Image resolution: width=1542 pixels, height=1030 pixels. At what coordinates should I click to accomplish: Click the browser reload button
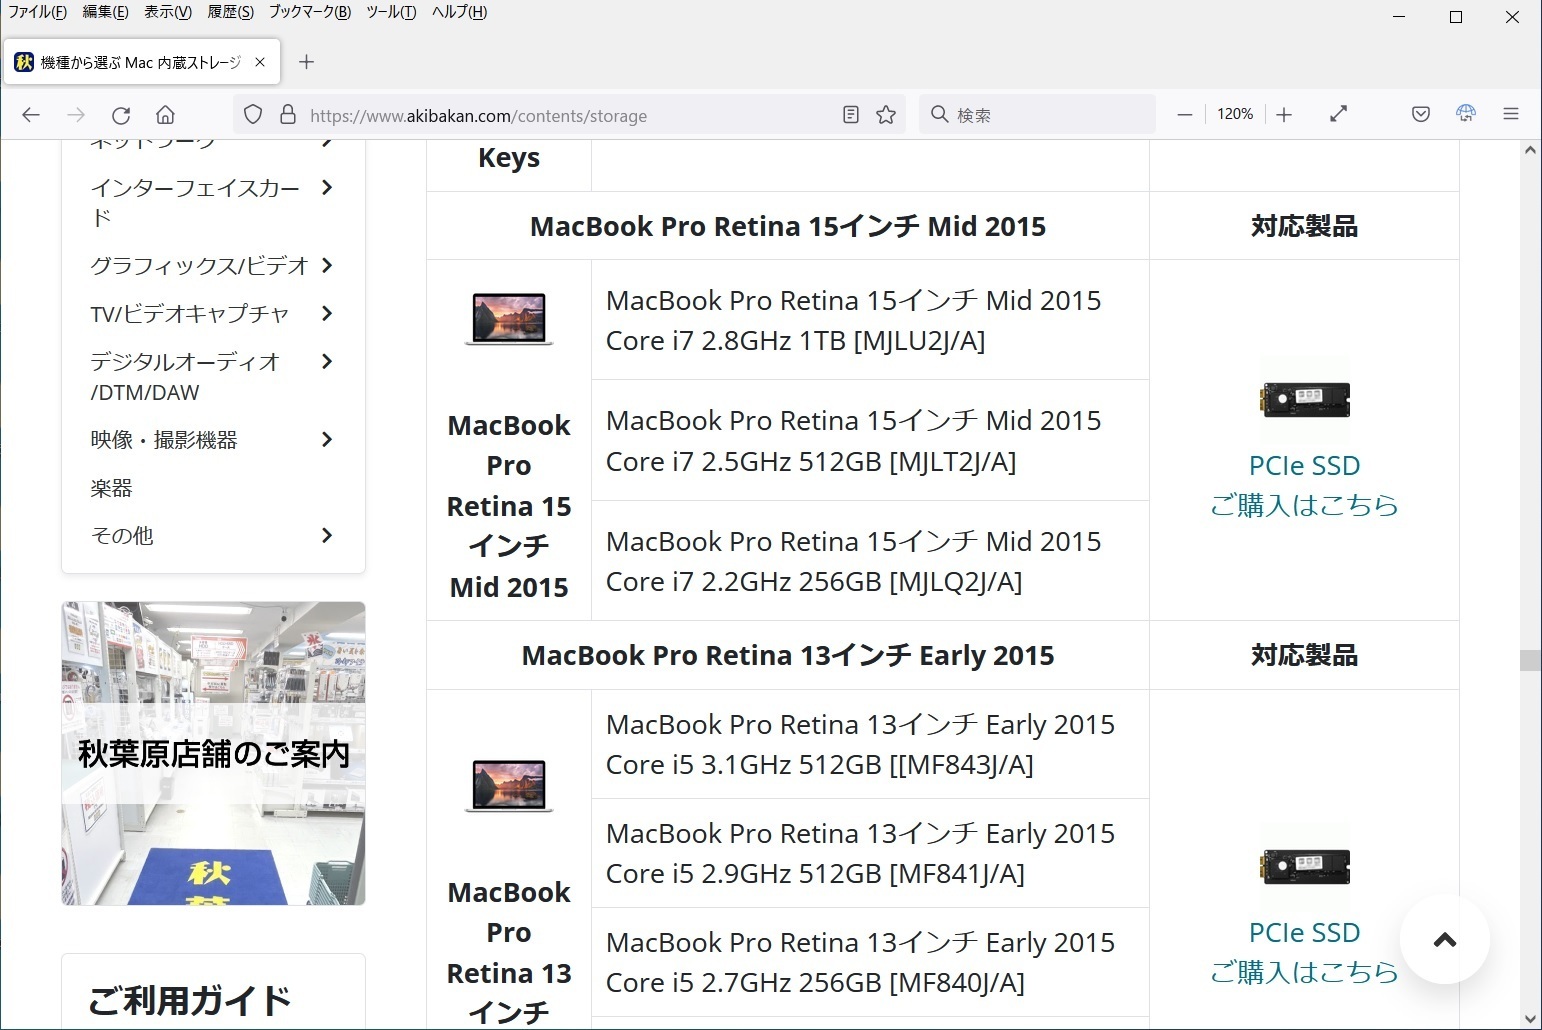(121, 115)
